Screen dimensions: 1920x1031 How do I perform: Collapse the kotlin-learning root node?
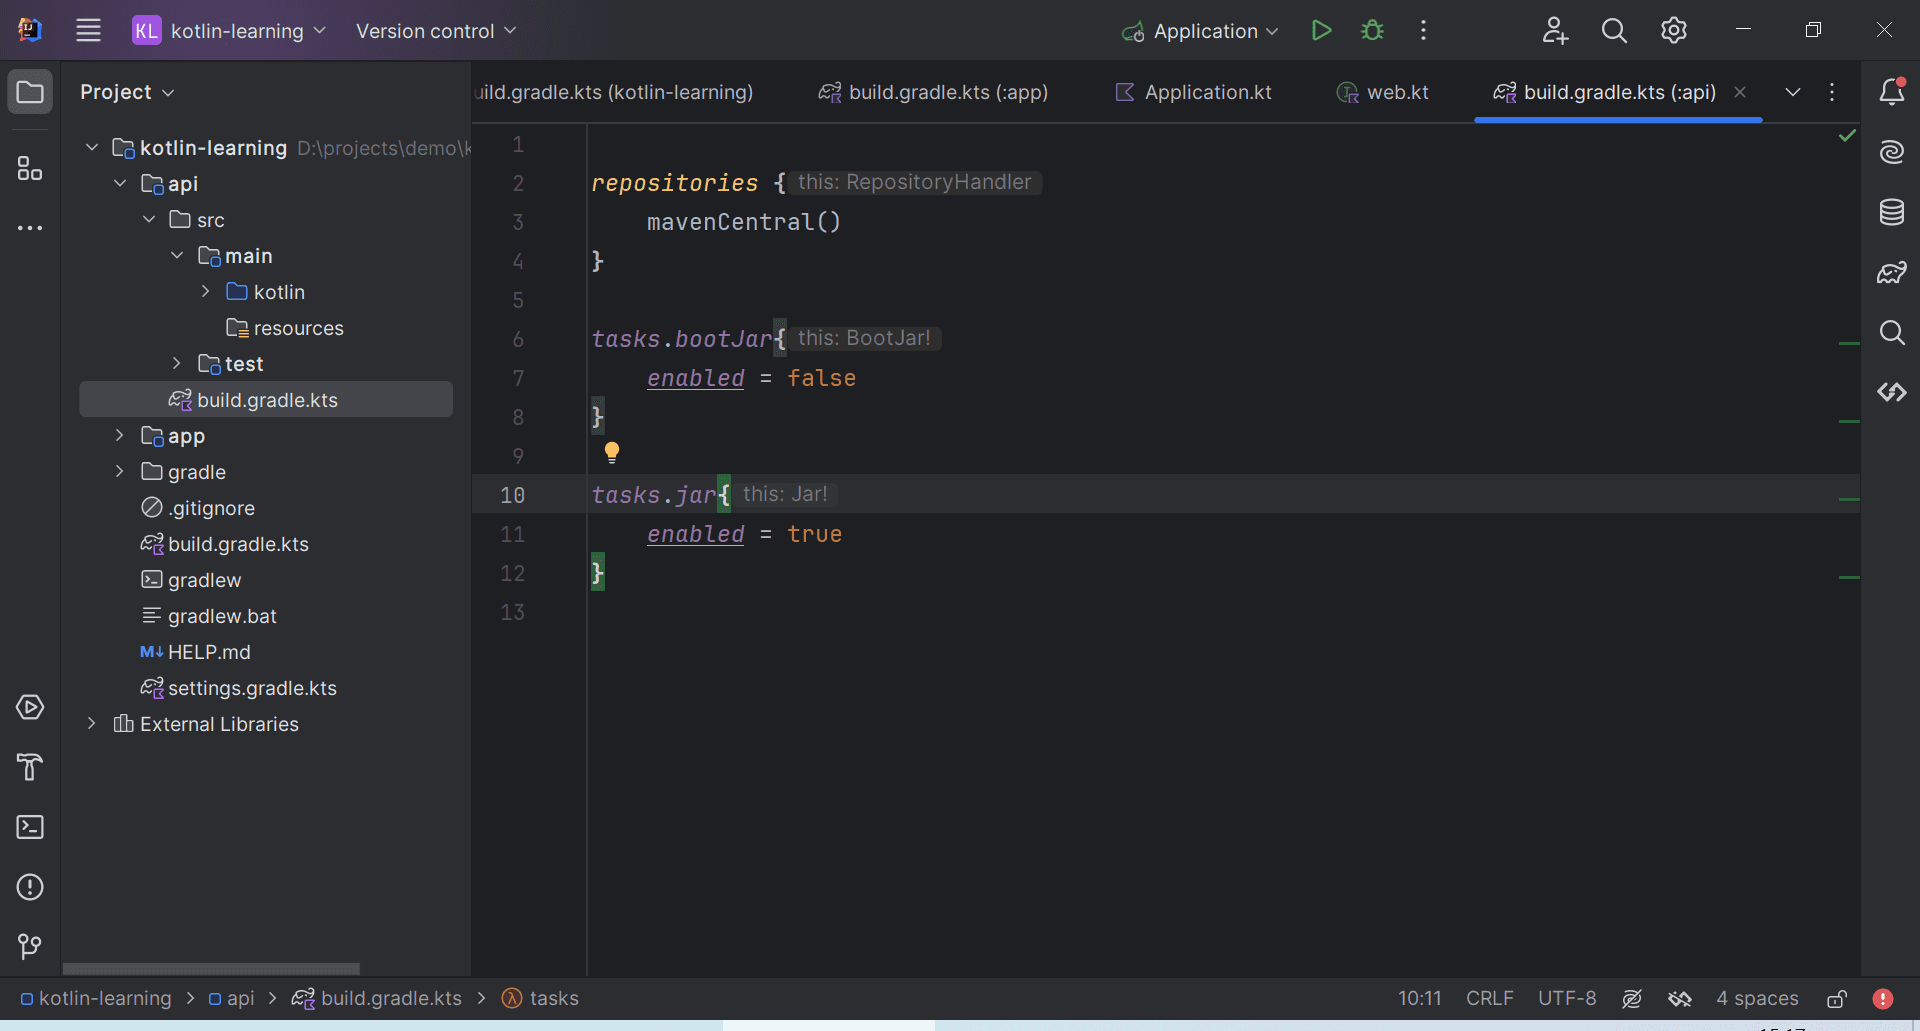pos(92,147)
